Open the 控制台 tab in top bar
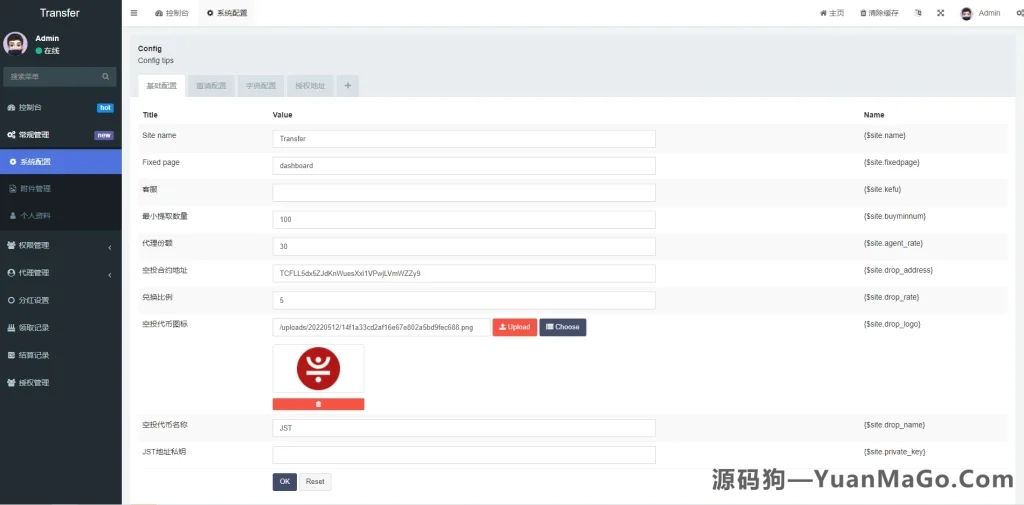Image resolution: width=1024 pixels, height=505 pixels. [172, 13]
